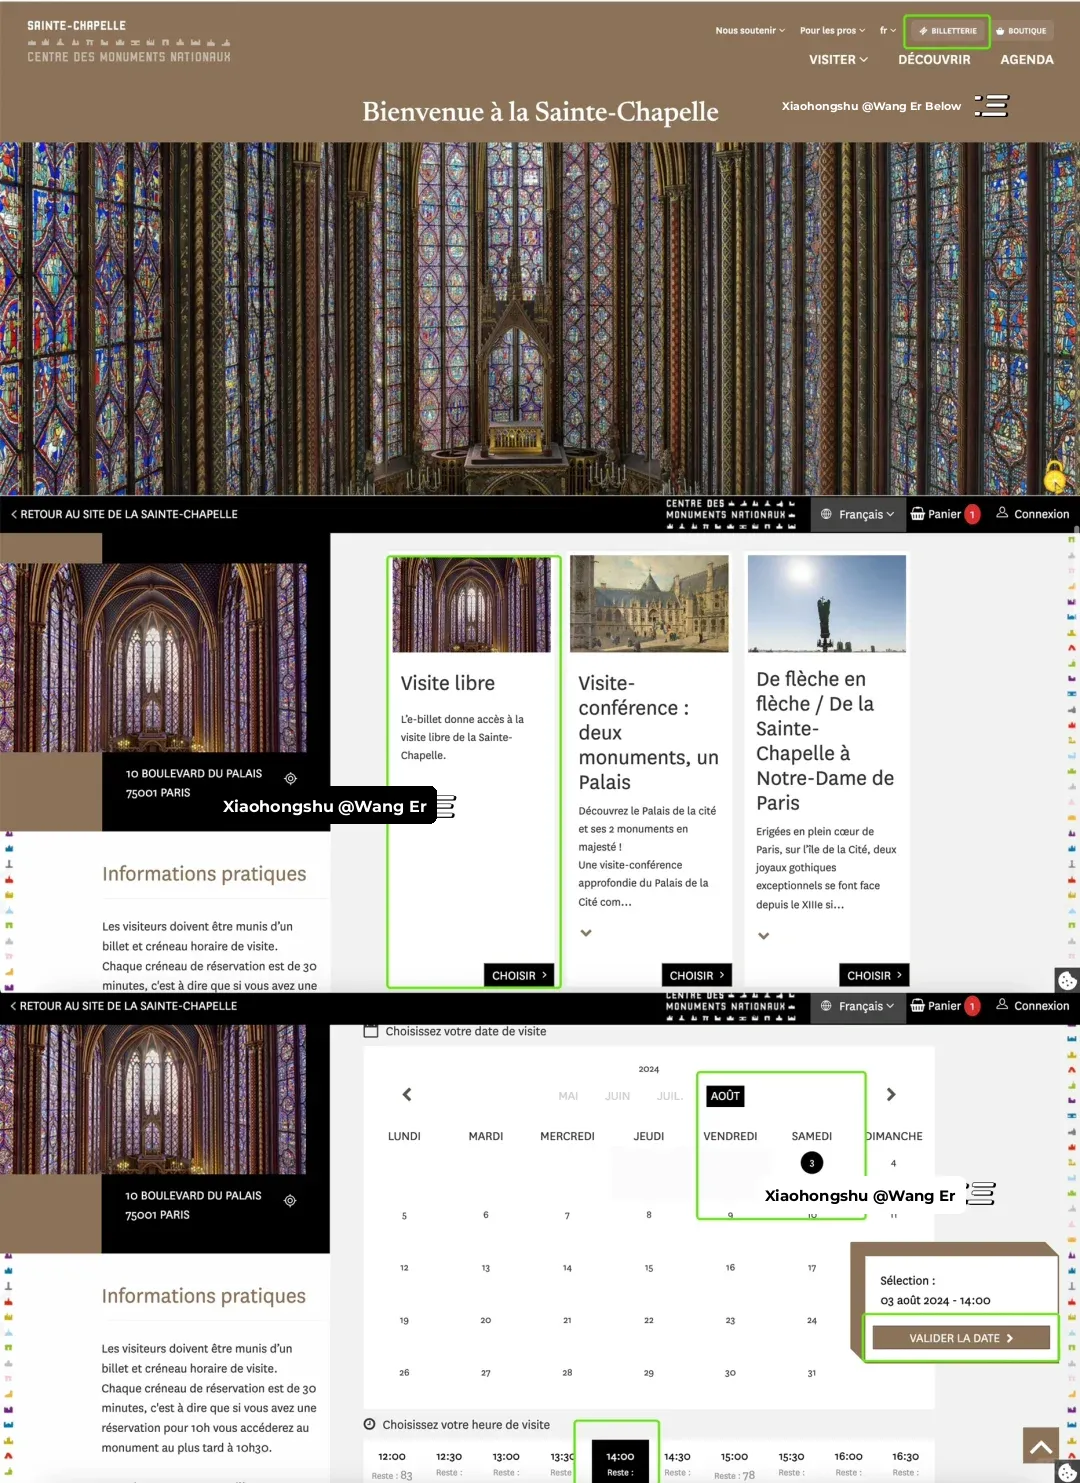The width and height of the screenshot is (1080, 1483).
Task: Click the back-to-top arrow icon
Action: pyautogui.click(x=1040, y=1444)
